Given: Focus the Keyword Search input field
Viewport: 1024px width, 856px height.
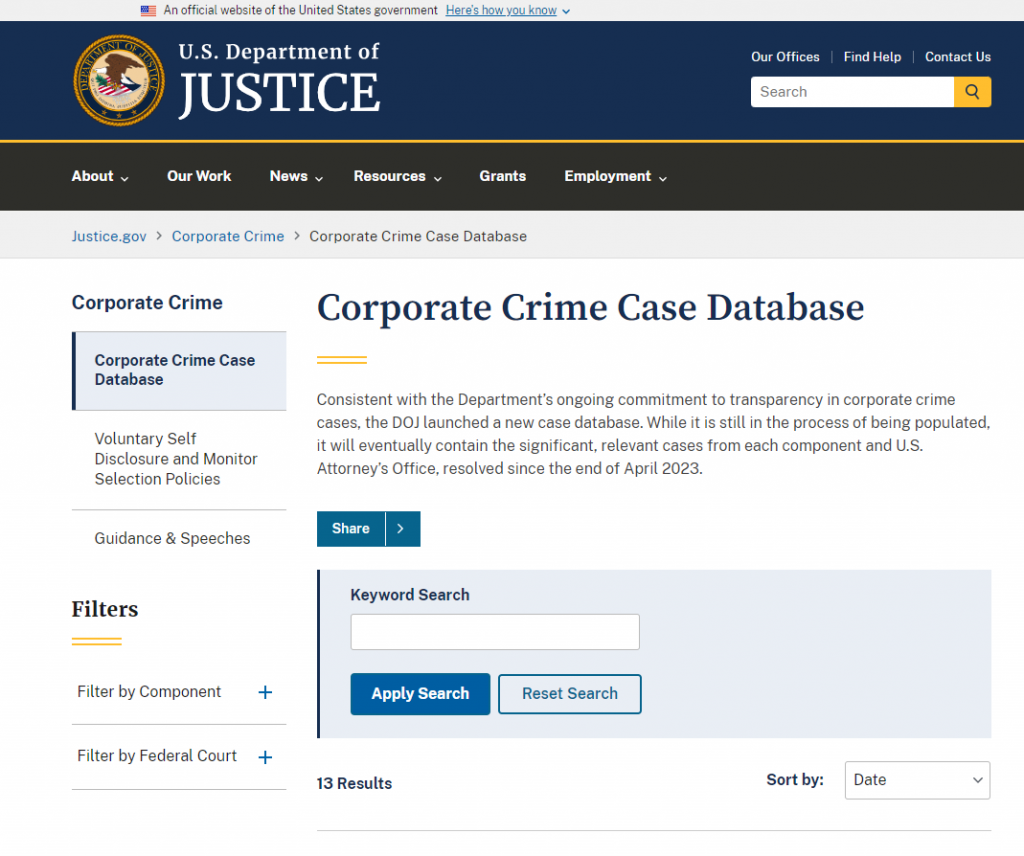Looking at the screenshot, I should click(x=495, y=632).
